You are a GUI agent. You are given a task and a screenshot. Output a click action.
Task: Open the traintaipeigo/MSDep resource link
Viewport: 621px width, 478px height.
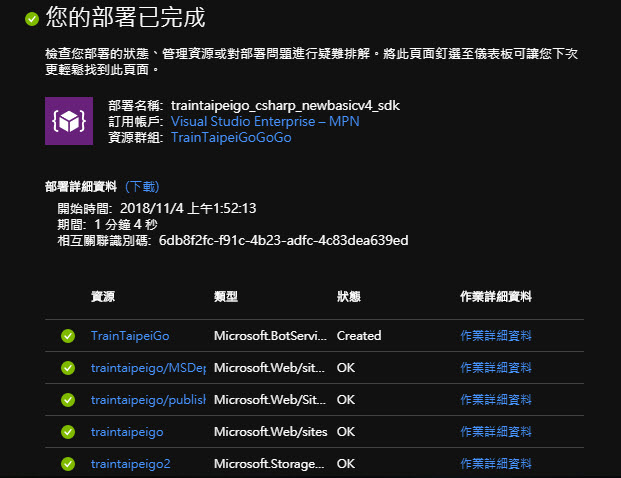149,368
